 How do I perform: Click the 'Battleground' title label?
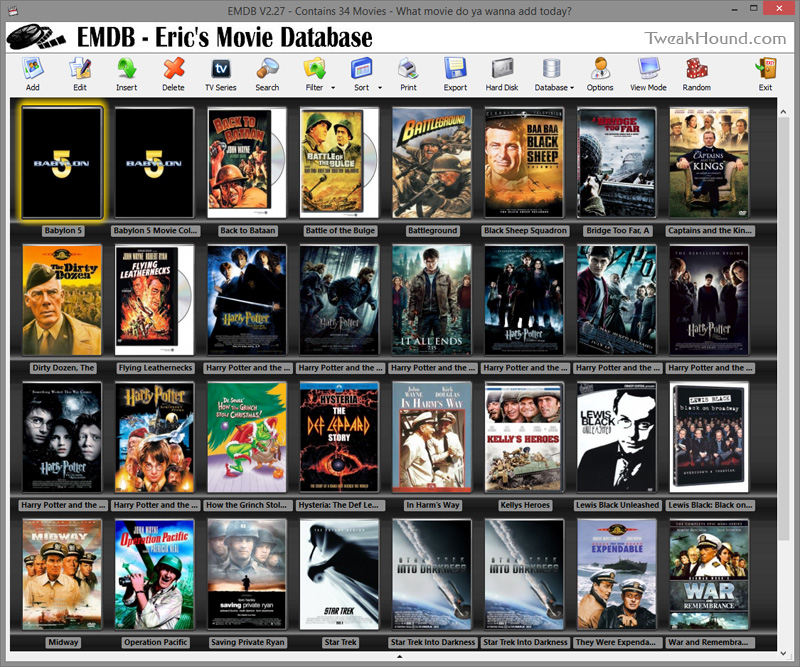point(433,231)
